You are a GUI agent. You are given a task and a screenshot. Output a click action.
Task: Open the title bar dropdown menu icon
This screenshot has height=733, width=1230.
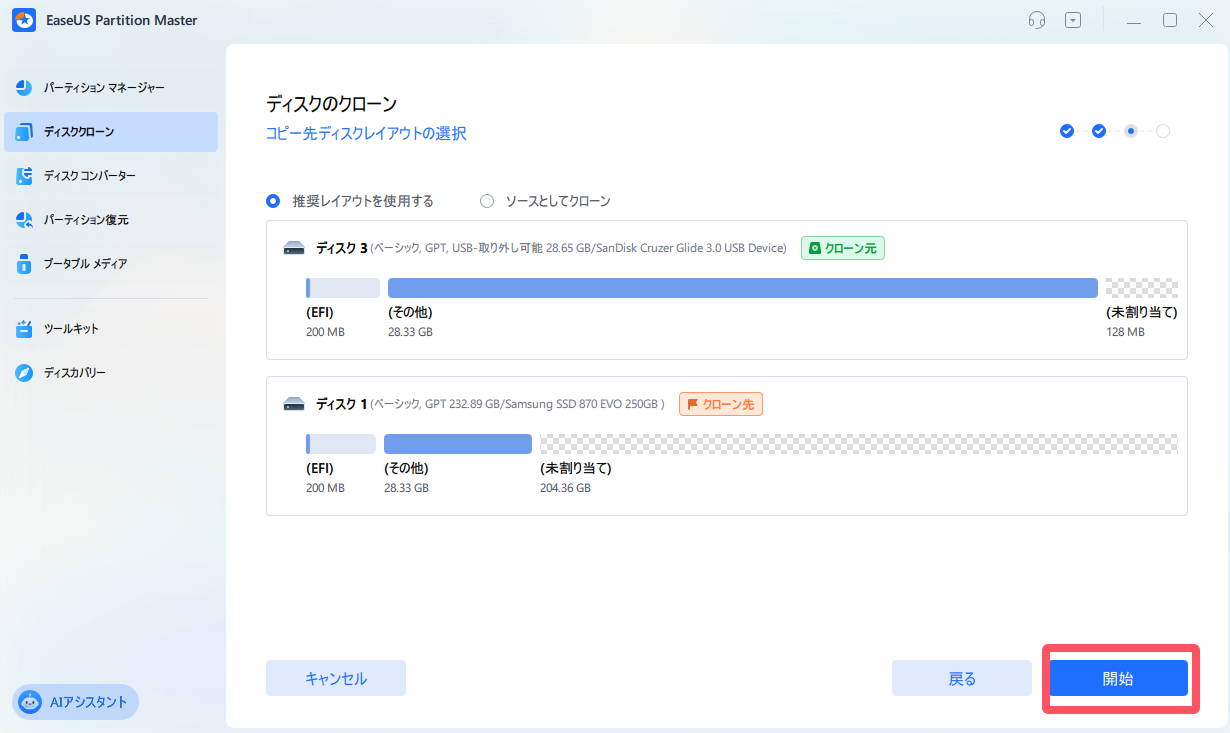pos(1073,20)
